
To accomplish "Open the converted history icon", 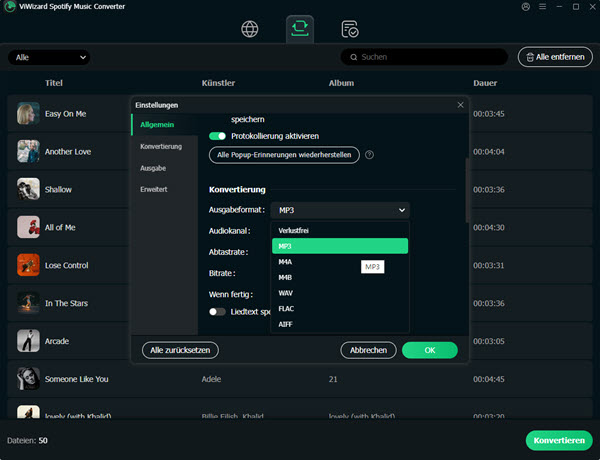I will [x=350, y=29].
